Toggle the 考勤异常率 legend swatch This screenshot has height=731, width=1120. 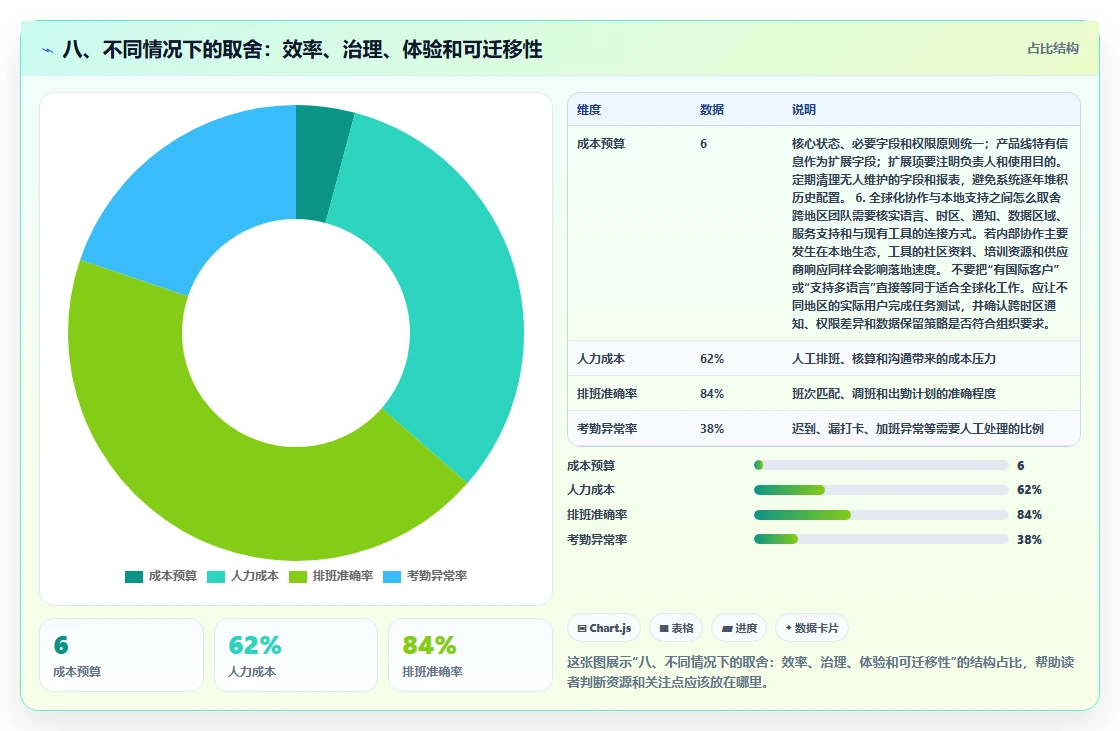pyautogui.click(x=392, y=577)
